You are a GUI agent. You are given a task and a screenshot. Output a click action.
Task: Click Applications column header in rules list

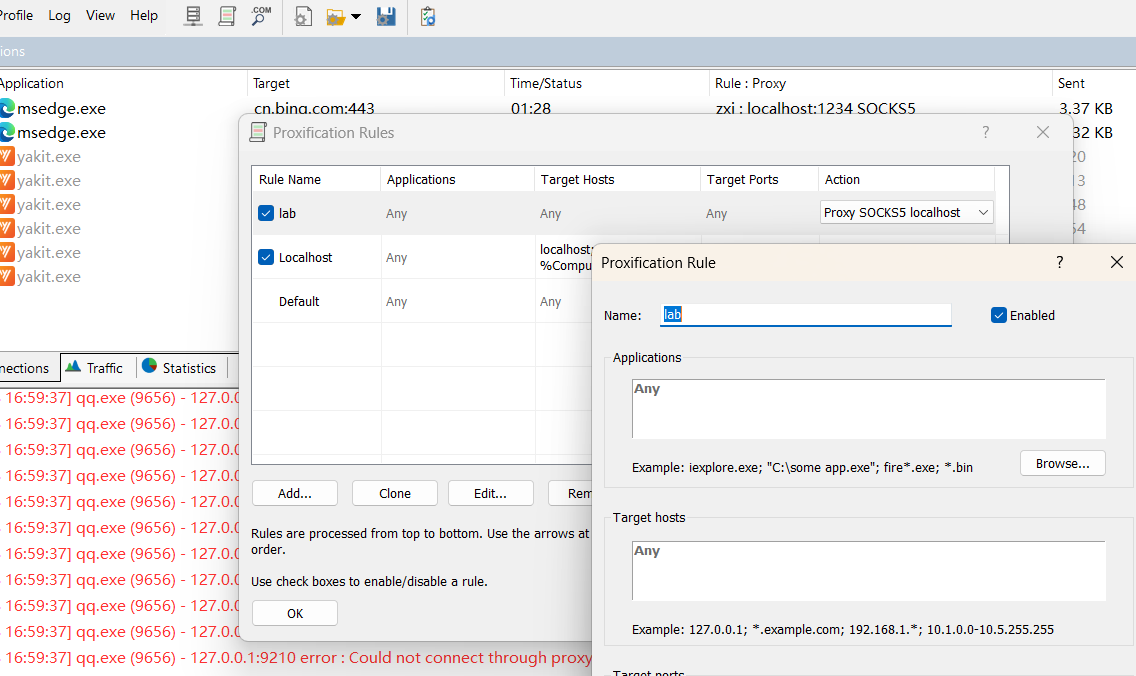tap(457, 180)
